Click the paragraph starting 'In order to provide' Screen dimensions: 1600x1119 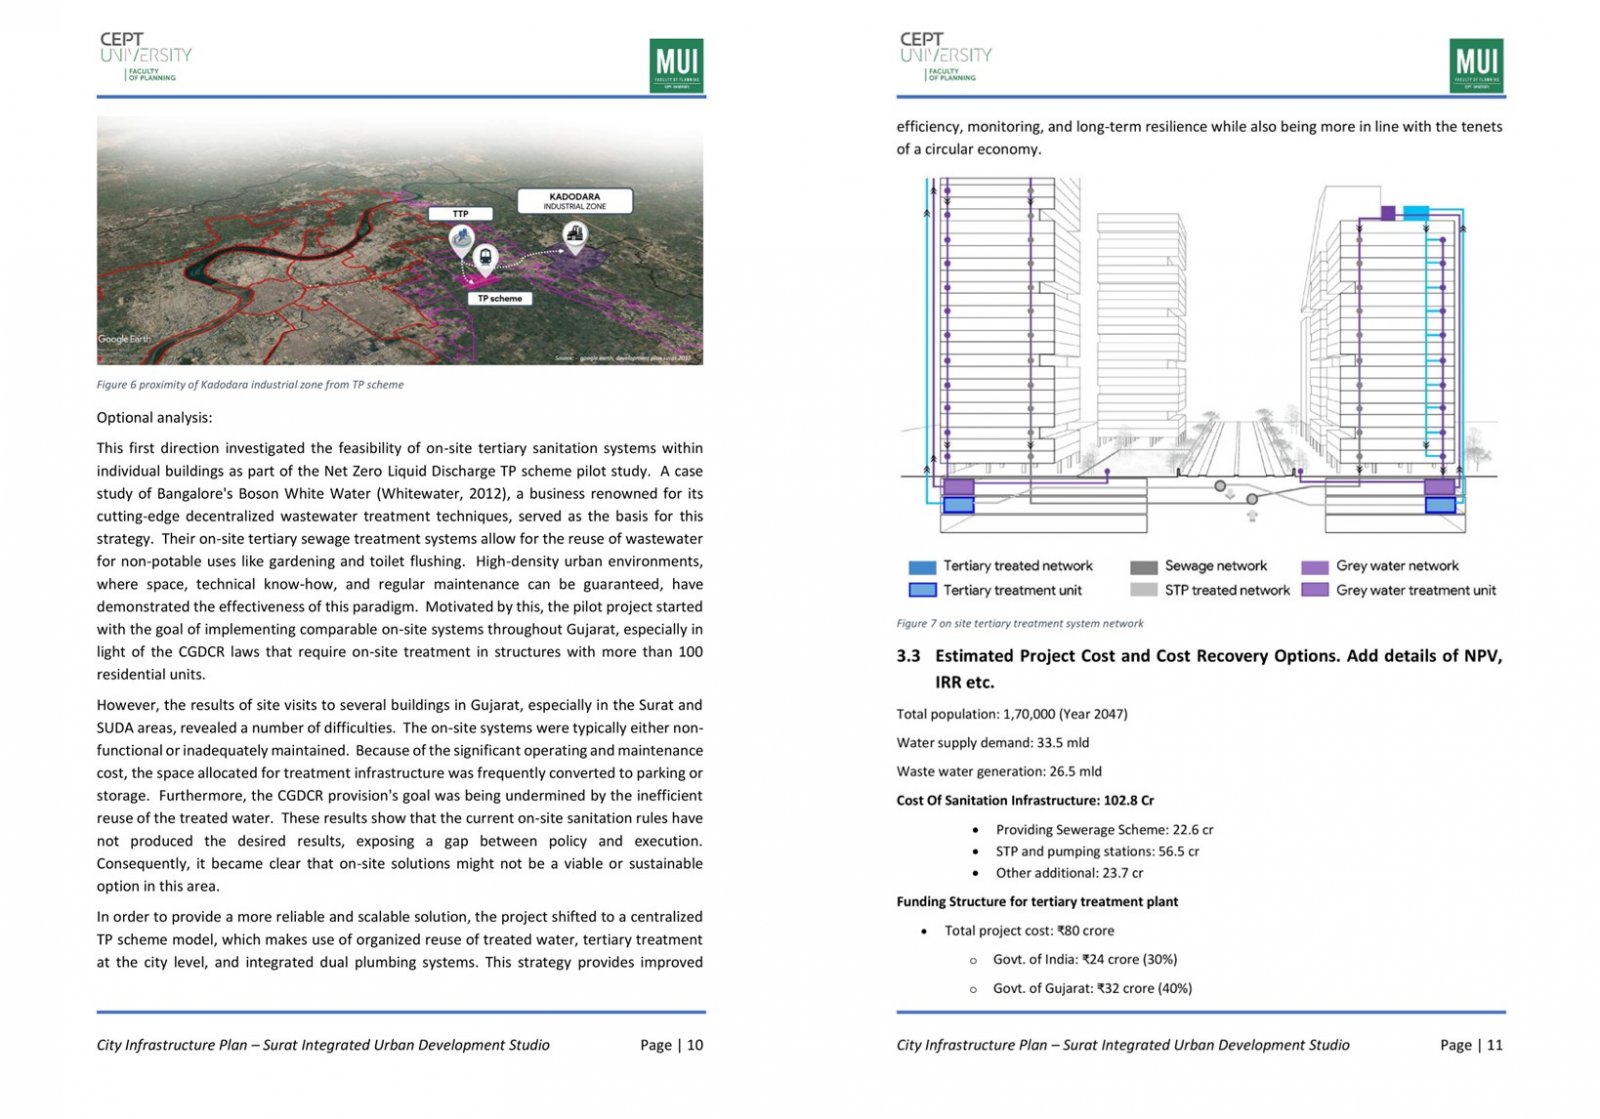400,940
